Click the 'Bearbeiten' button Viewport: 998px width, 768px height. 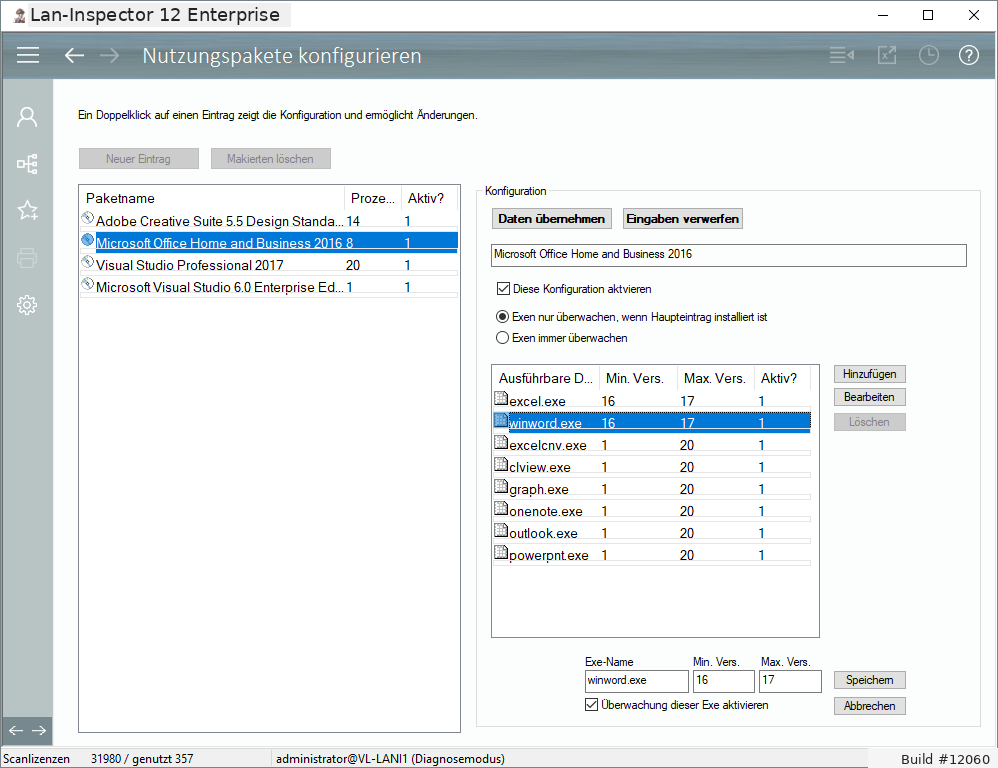click(x=869, y=397)
